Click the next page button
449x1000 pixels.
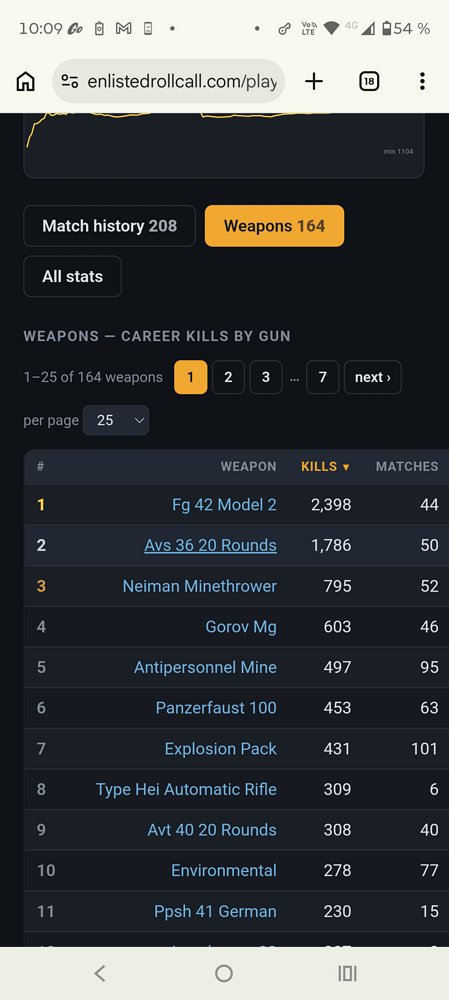[x=373, y=377]
